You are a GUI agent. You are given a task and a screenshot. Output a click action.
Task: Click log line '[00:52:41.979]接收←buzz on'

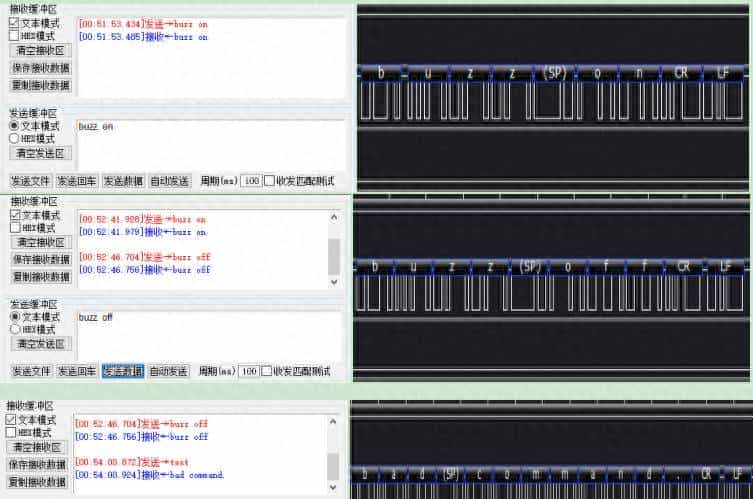pyautogui.click(x=143, y=232)
